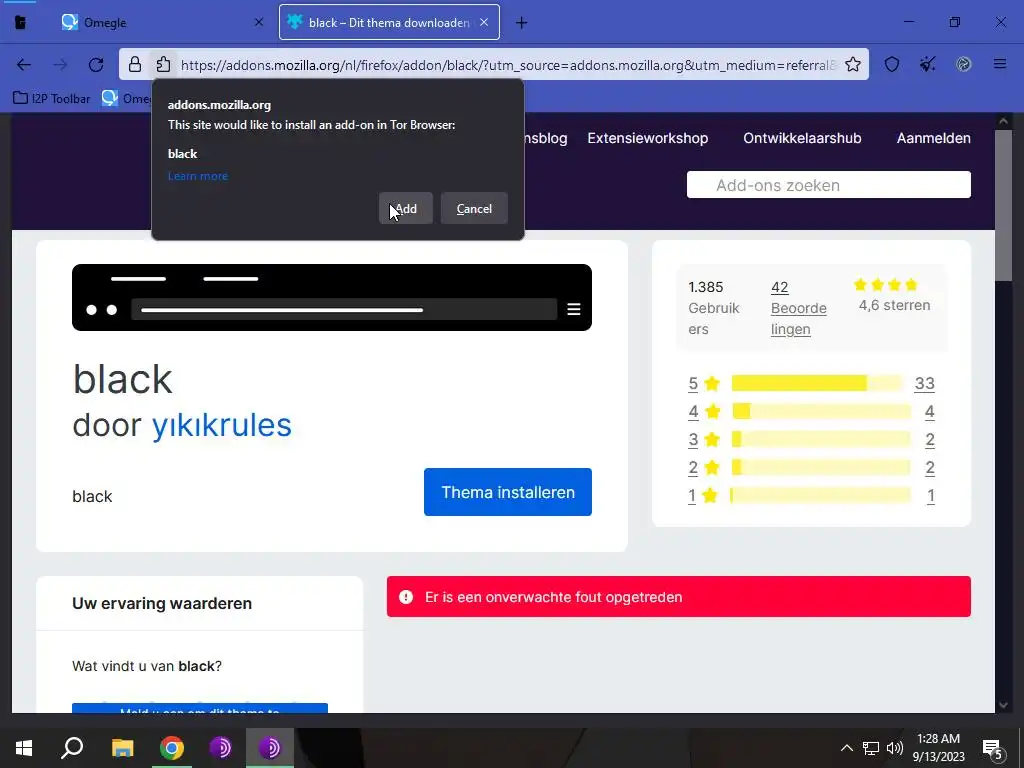Viewport: 1024px width, 768px height.
Task: Open Windows taskbar search
Action: 72,748
